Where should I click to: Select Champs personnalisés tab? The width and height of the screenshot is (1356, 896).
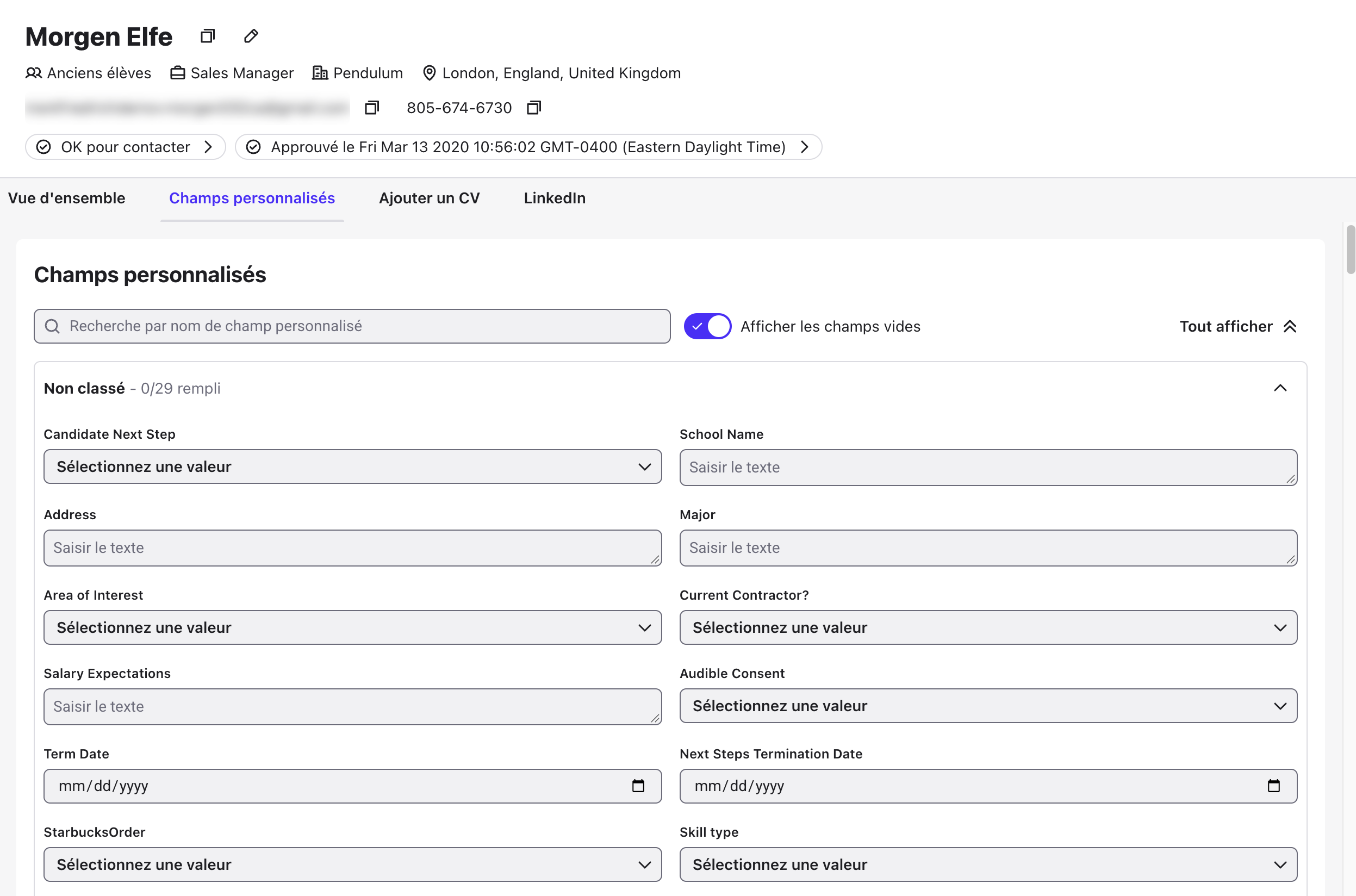tap(252, 198)
